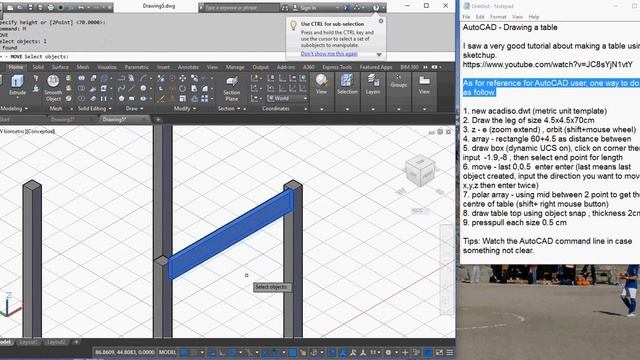Image resolution: width=640 pixels, height=360 pixels.
Task: Click the ViewCube in the viewport
Action: click(420, 171)
